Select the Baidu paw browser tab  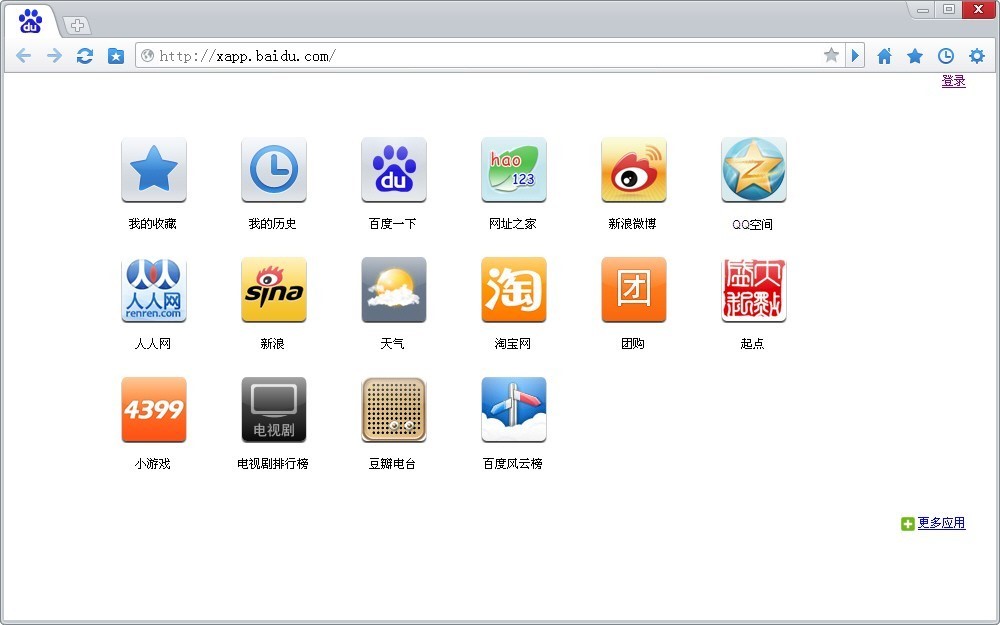click(x=30, y=22)
